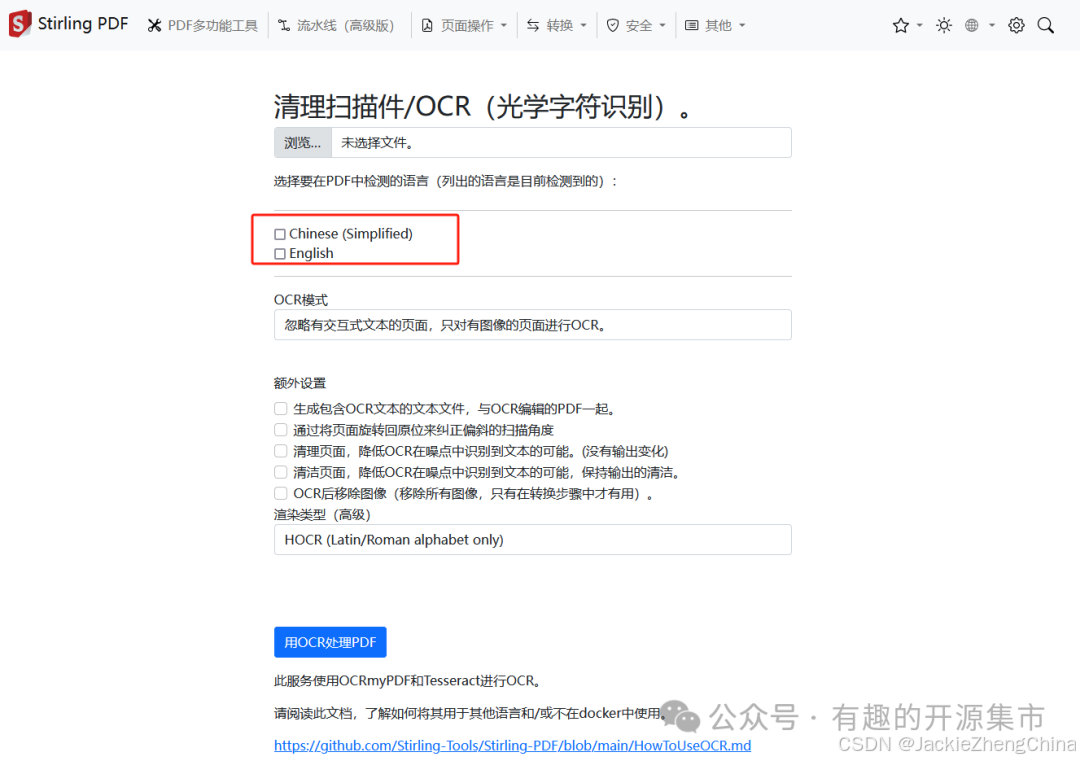
Task: Enable the Chinese (Simplified) language checkbox
Action: [x=280, y=234]
